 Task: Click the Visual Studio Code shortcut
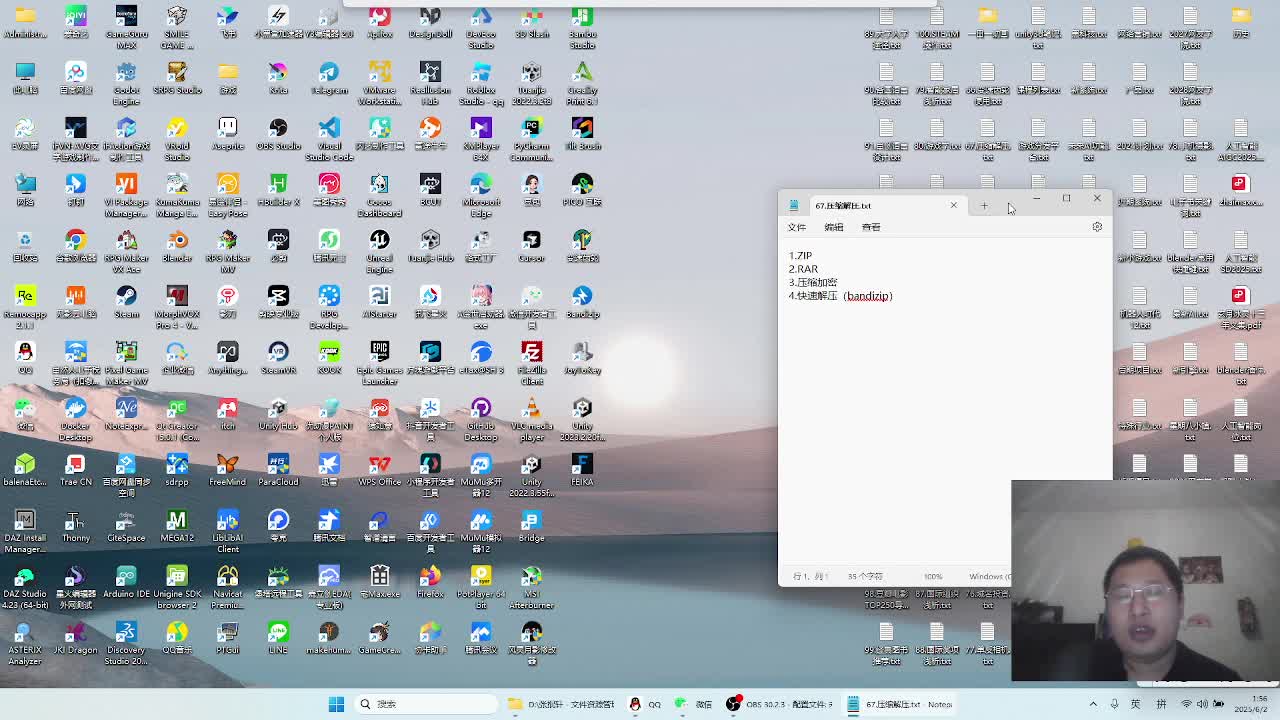[x=329, y=130]
